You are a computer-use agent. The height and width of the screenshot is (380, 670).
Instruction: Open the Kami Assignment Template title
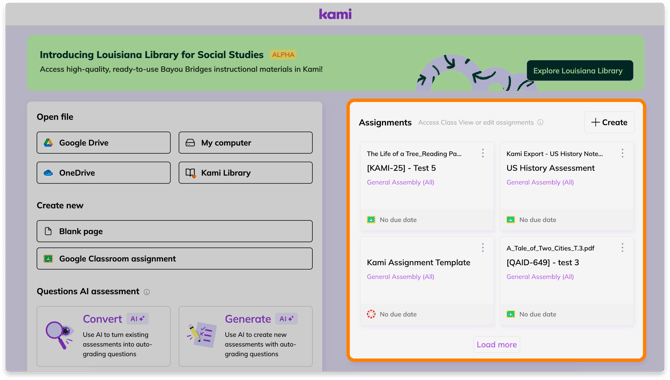418,262
